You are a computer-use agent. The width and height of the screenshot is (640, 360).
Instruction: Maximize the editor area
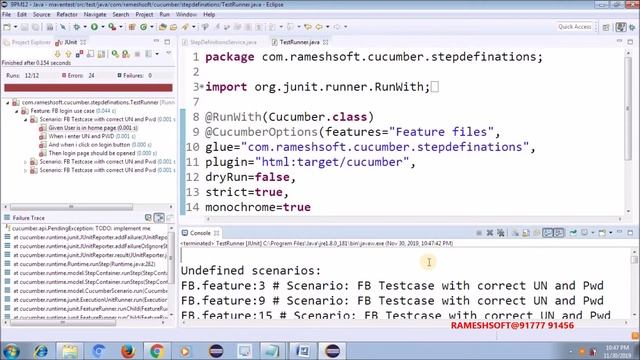tap(630, 42)
